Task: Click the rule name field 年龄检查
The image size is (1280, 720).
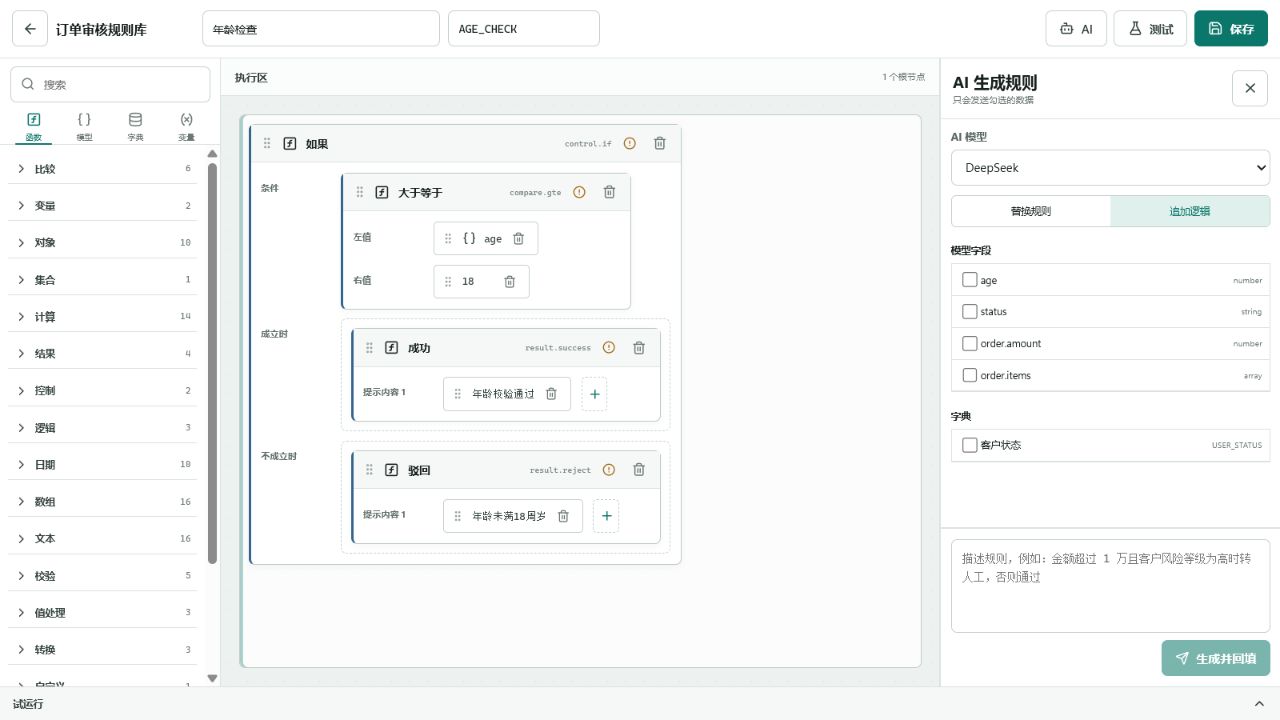Action: coord(321,29)
